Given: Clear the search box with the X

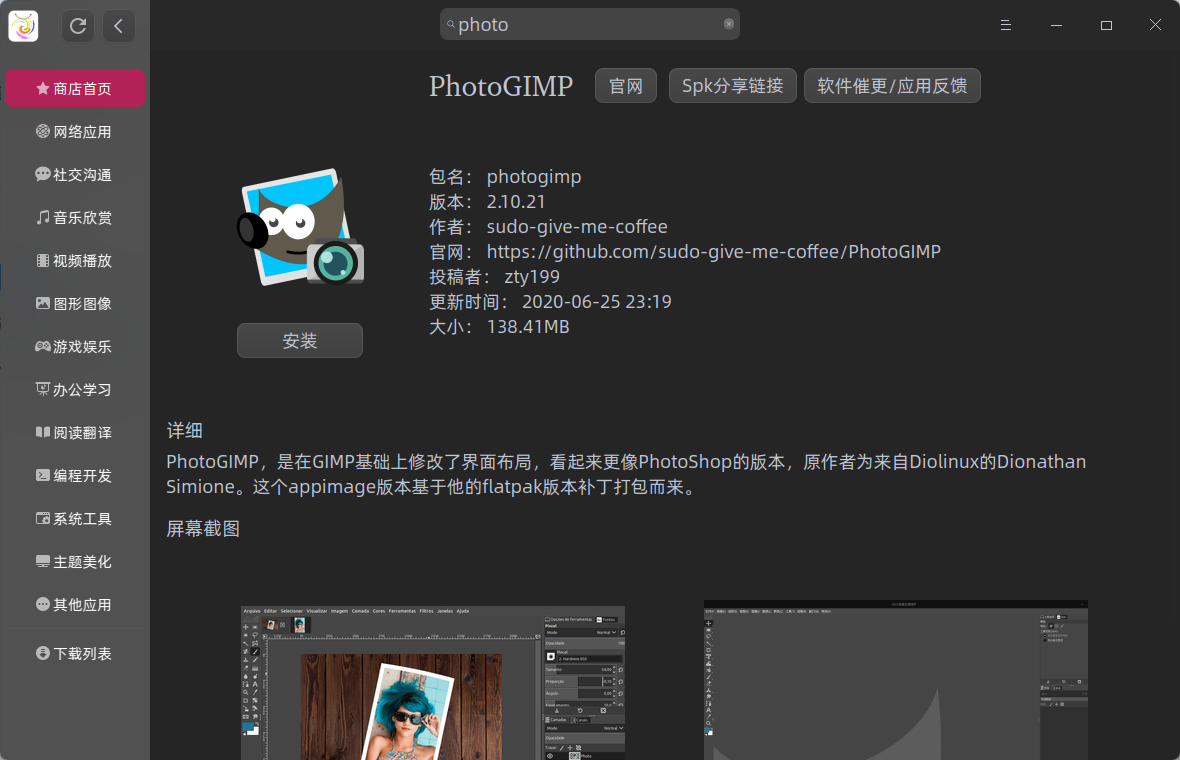Looking at the screenshot, I should pos(728,24).
